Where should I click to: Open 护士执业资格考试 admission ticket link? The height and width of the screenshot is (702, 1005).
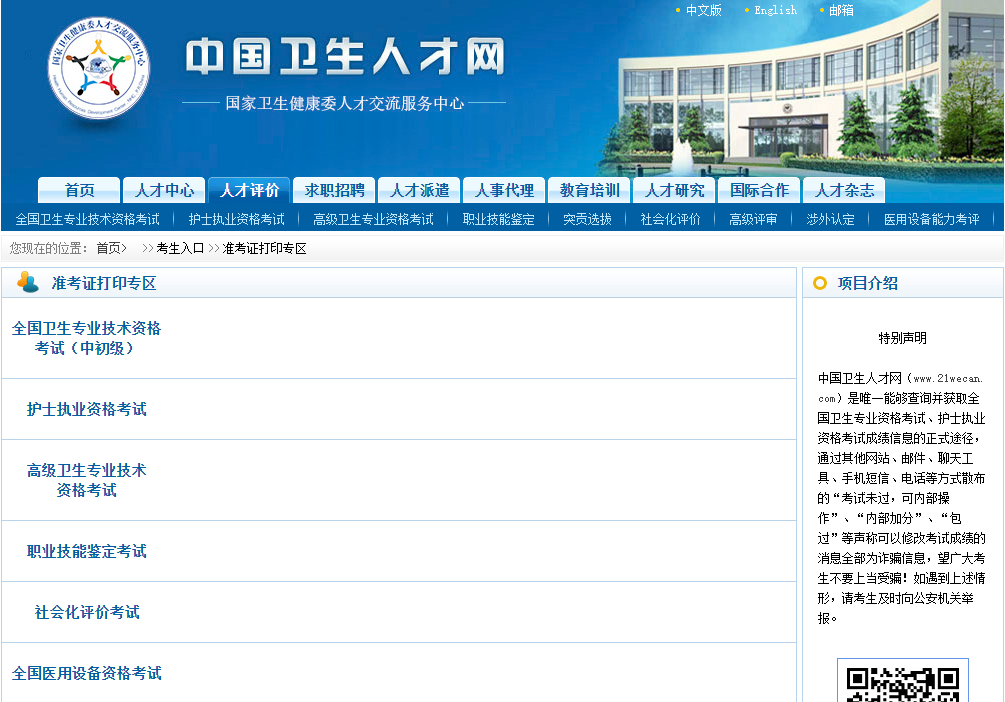pyautogui.click(x=87, y=409)
